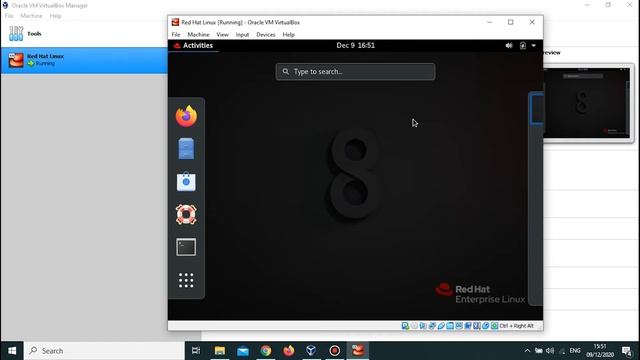The image size is (640, 360).
Task: Open the Dec 9 16:51 clock menu
Action: 356,45
